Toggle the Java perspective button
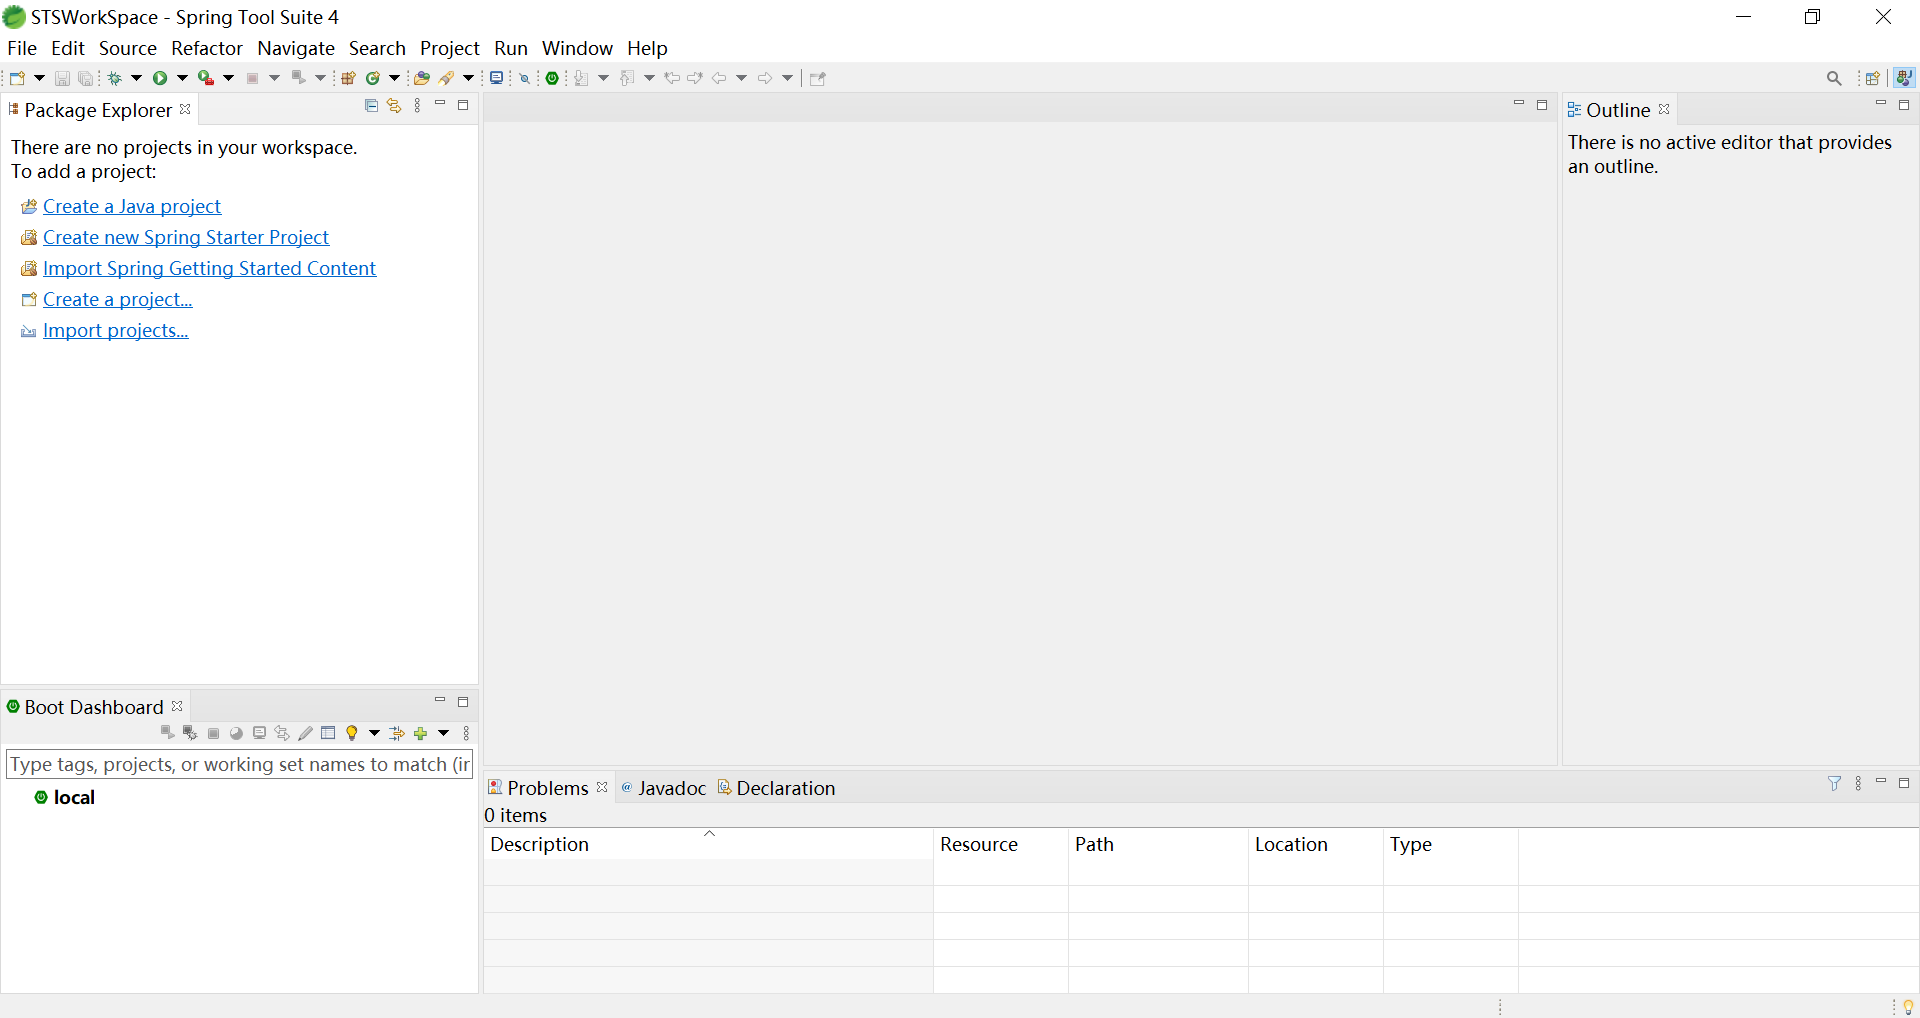Image resolution: width=1920 pixels, height=1018 pixels. (1904, 78)
